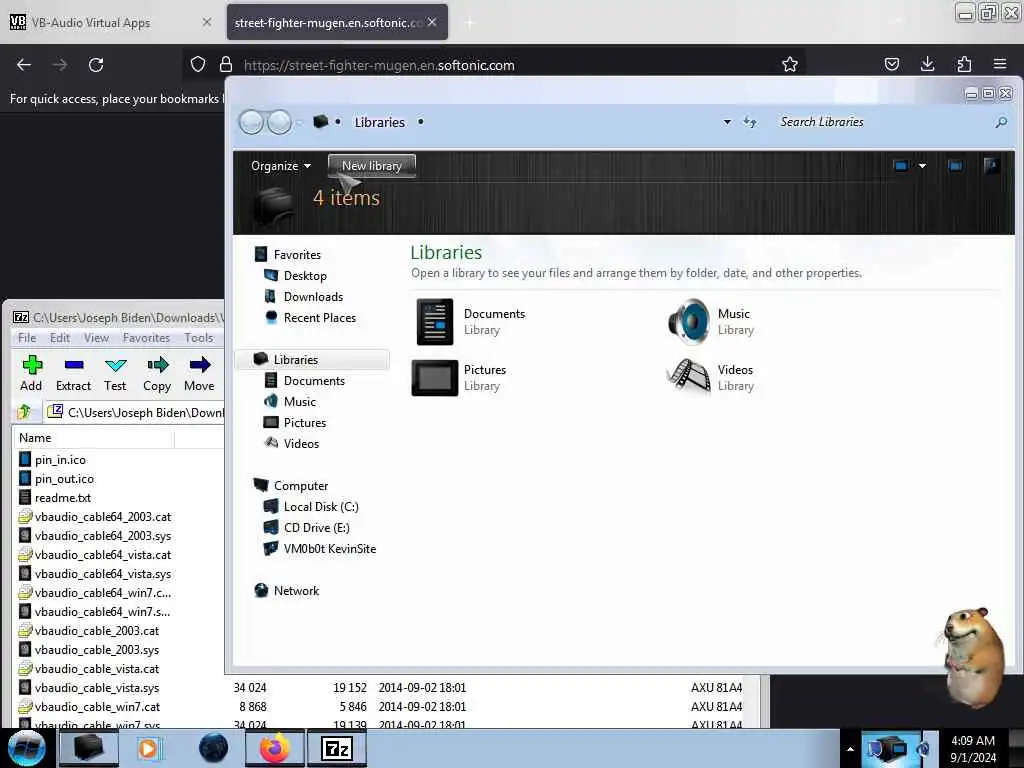Open Firefox extensions puzzle icon

pos(964,64)
